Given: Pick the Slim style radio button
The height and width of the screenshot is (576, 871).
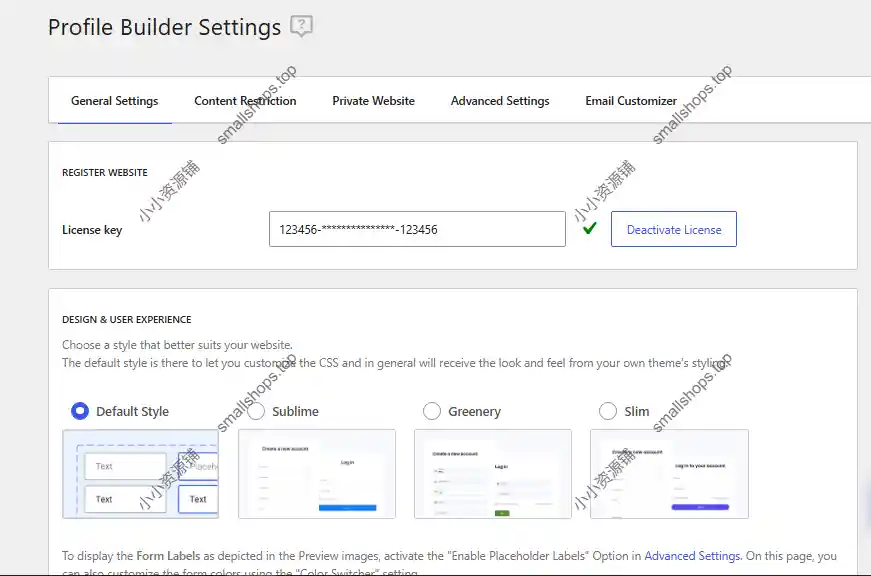Looking at the screenshot, I should pos(608,411).
